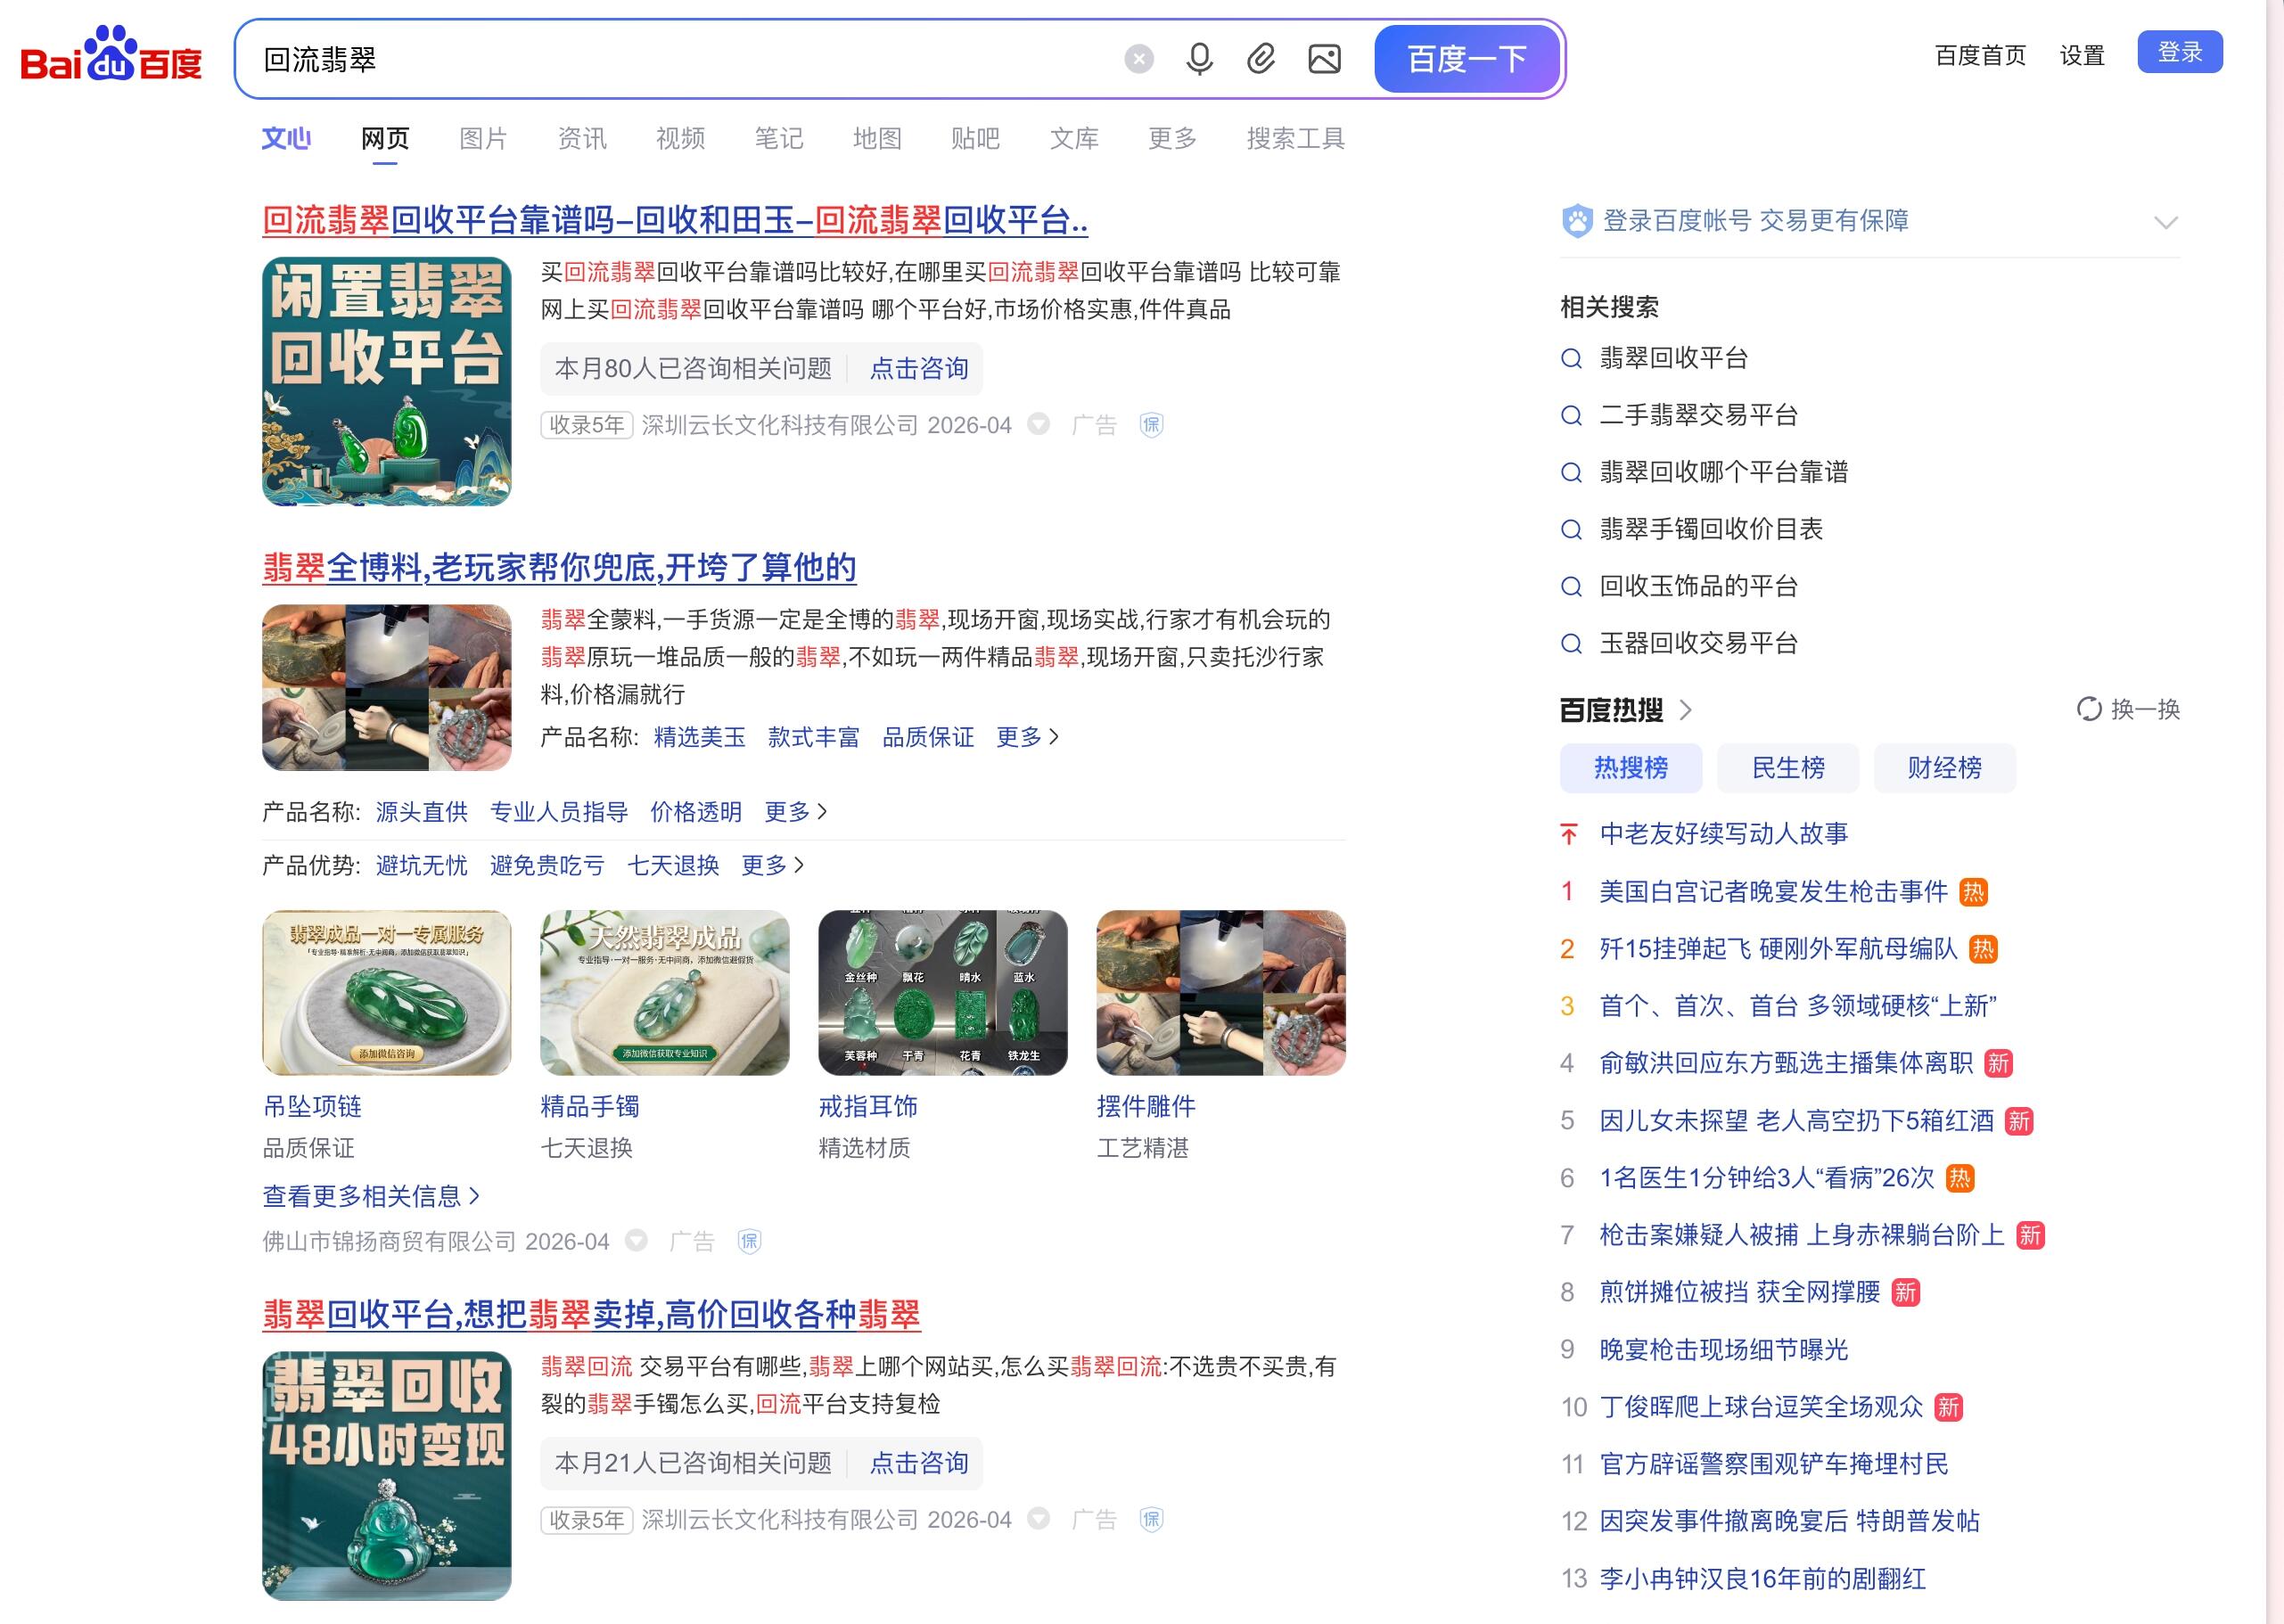2284x1624 pixels.
Task: Click the 换一换 refresh icon
Action: [2089, 709]
